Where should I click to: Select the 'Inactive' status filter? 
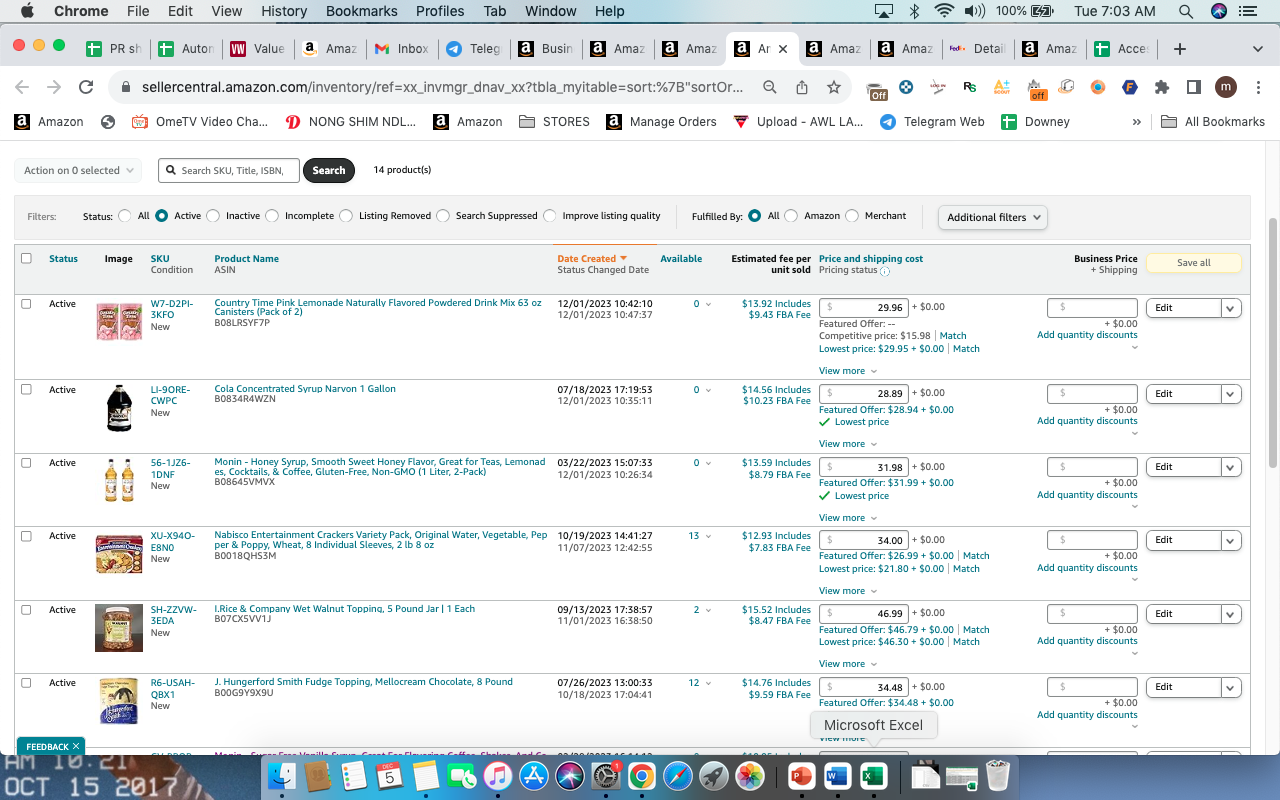pyautogui.click(x=214, y=216)
